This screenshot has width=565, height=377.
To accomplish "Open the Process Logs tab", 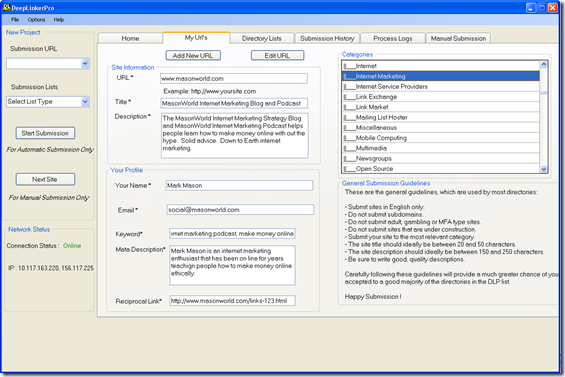I will point(392,38).
